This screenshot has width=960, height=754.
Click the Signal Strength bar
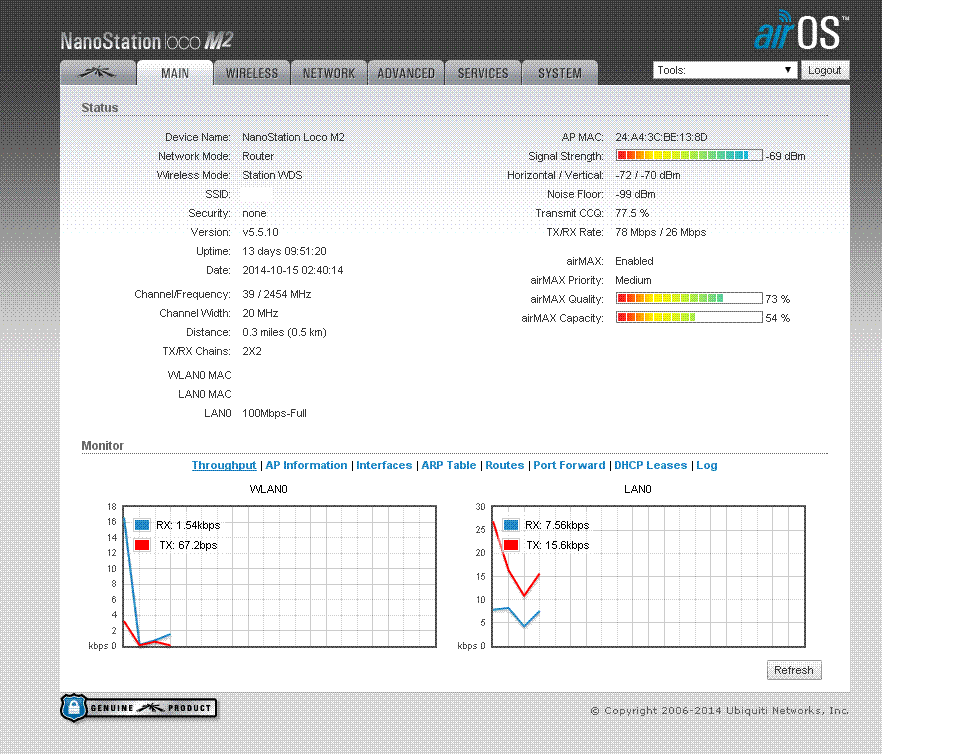tap(689, 155)
